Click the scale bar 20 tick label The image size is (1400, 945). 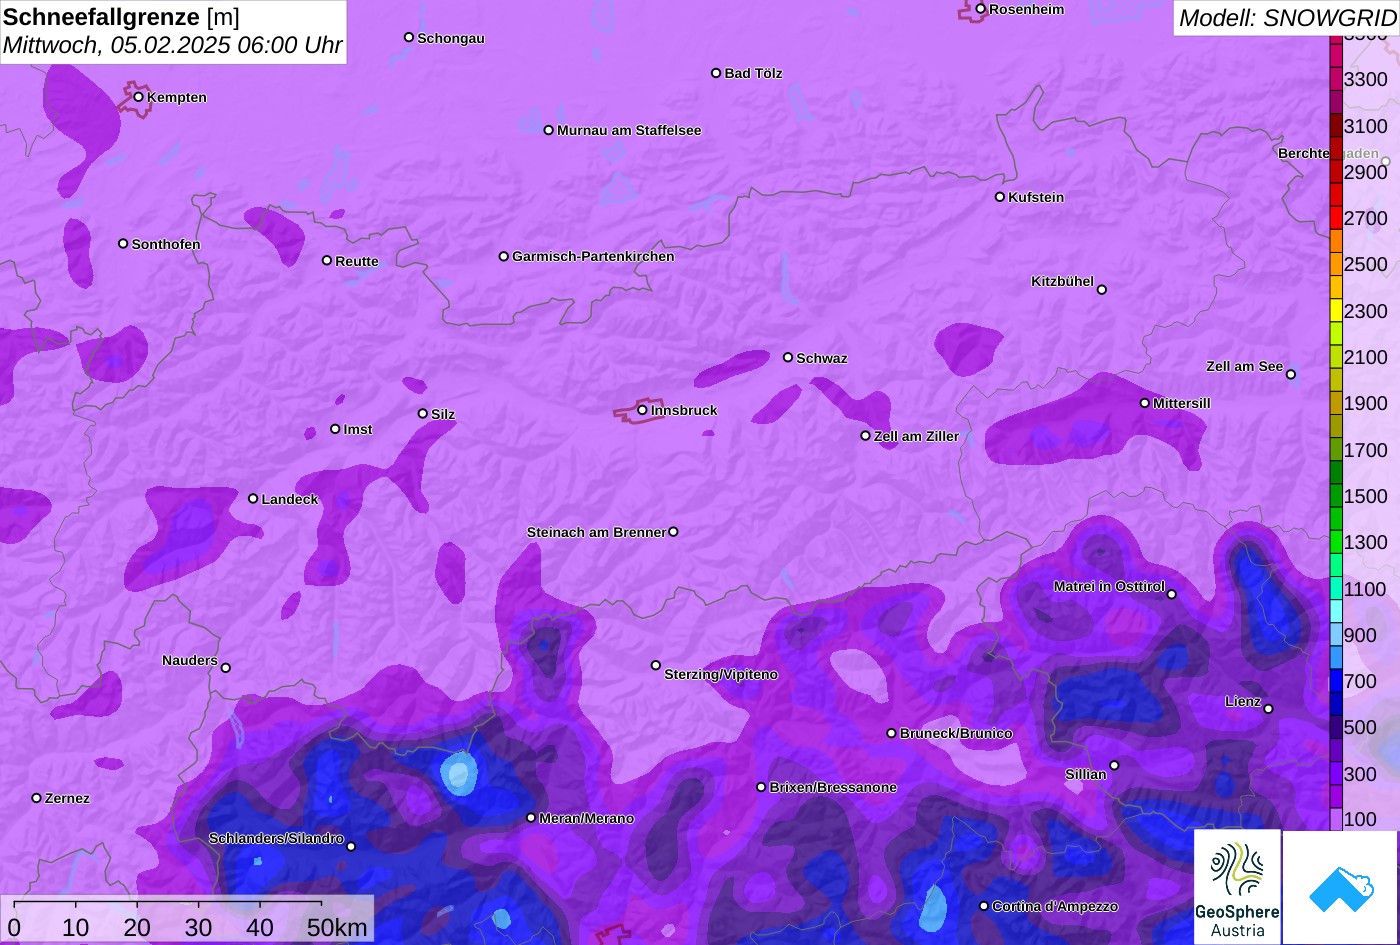(137, 927)
